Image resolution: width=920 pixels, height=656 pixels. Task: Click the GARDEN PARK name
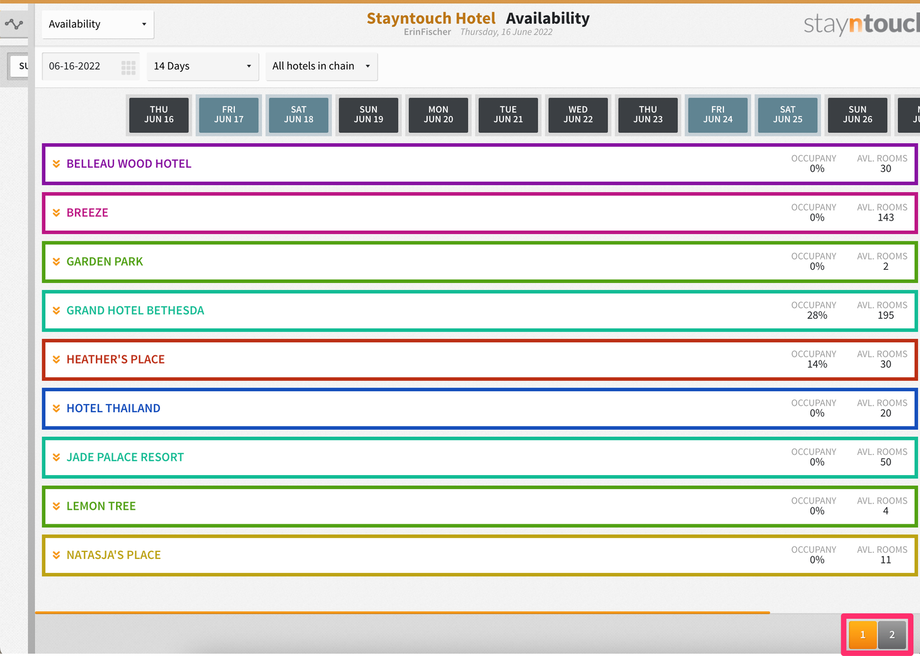pos(104,262)
